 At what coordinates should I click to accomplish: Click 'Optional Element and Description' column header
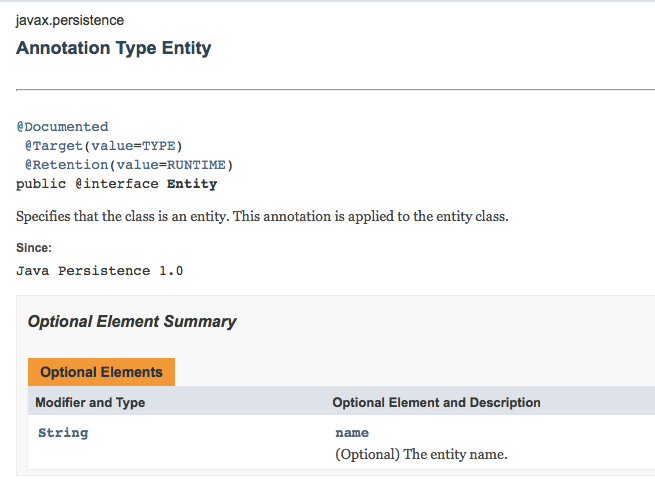click(x=436, y=403)
